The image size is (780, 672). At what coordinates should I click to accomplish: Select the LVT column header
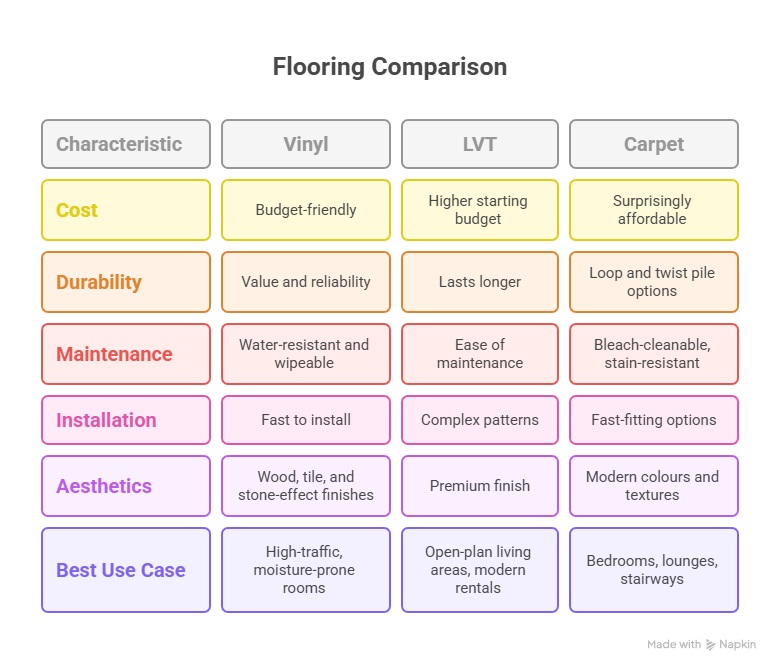pos(480,144)
